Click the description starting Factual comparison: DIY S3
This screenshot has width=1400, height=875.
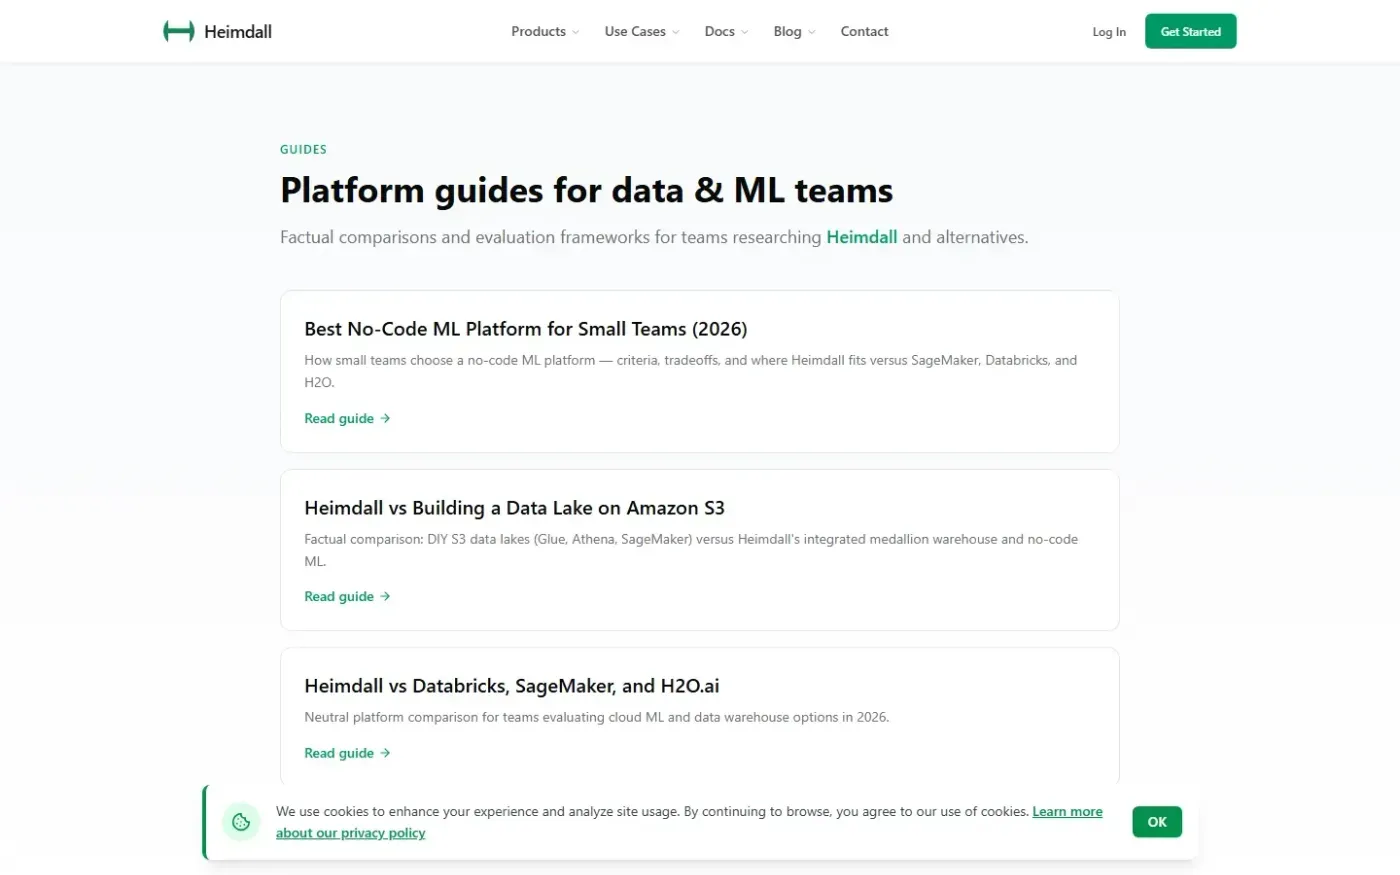[691, 550]
